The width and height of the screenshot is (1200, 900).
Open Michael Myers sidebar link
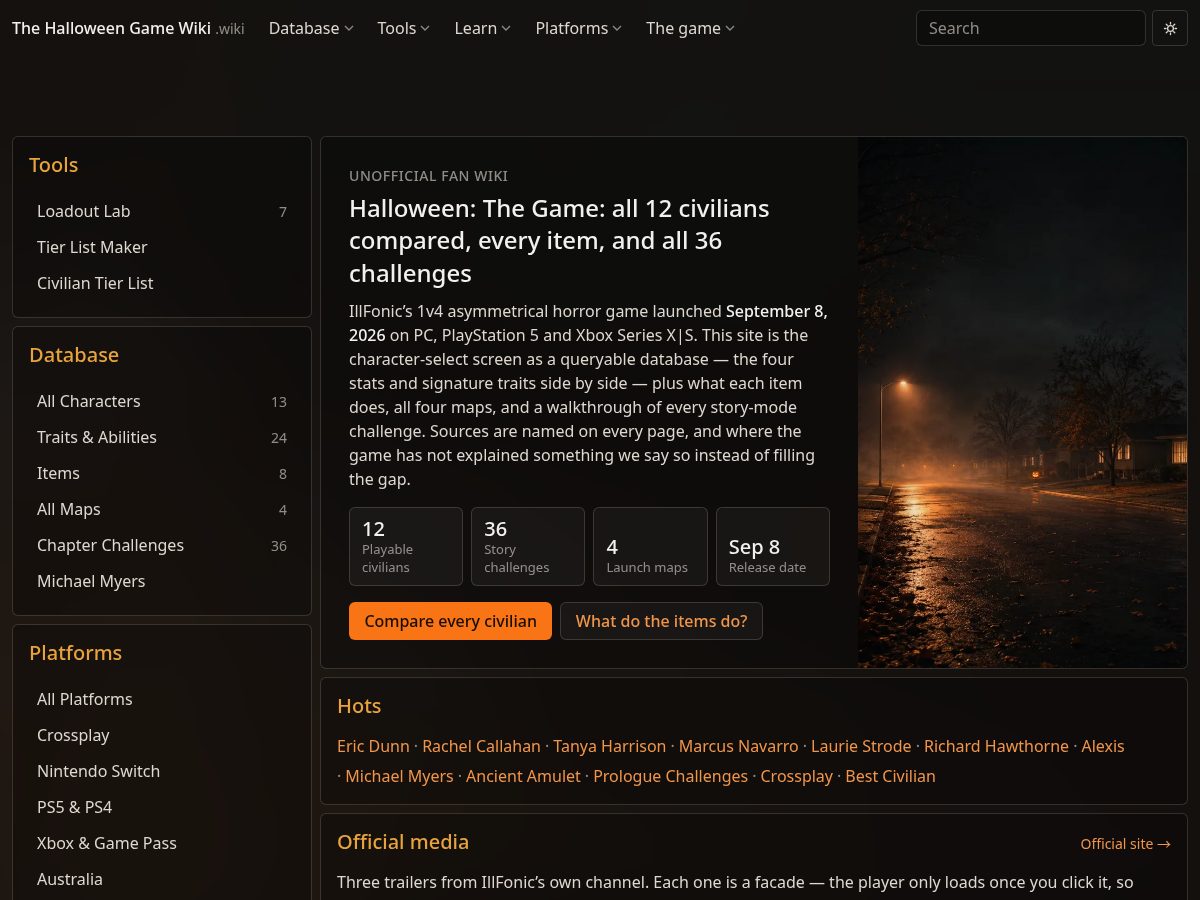(162, 581)
